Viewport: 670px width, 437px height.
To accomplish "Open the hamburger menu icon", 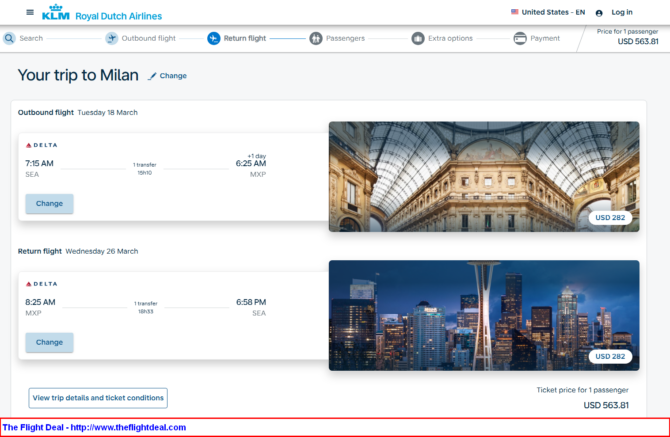I will (30, 12).
